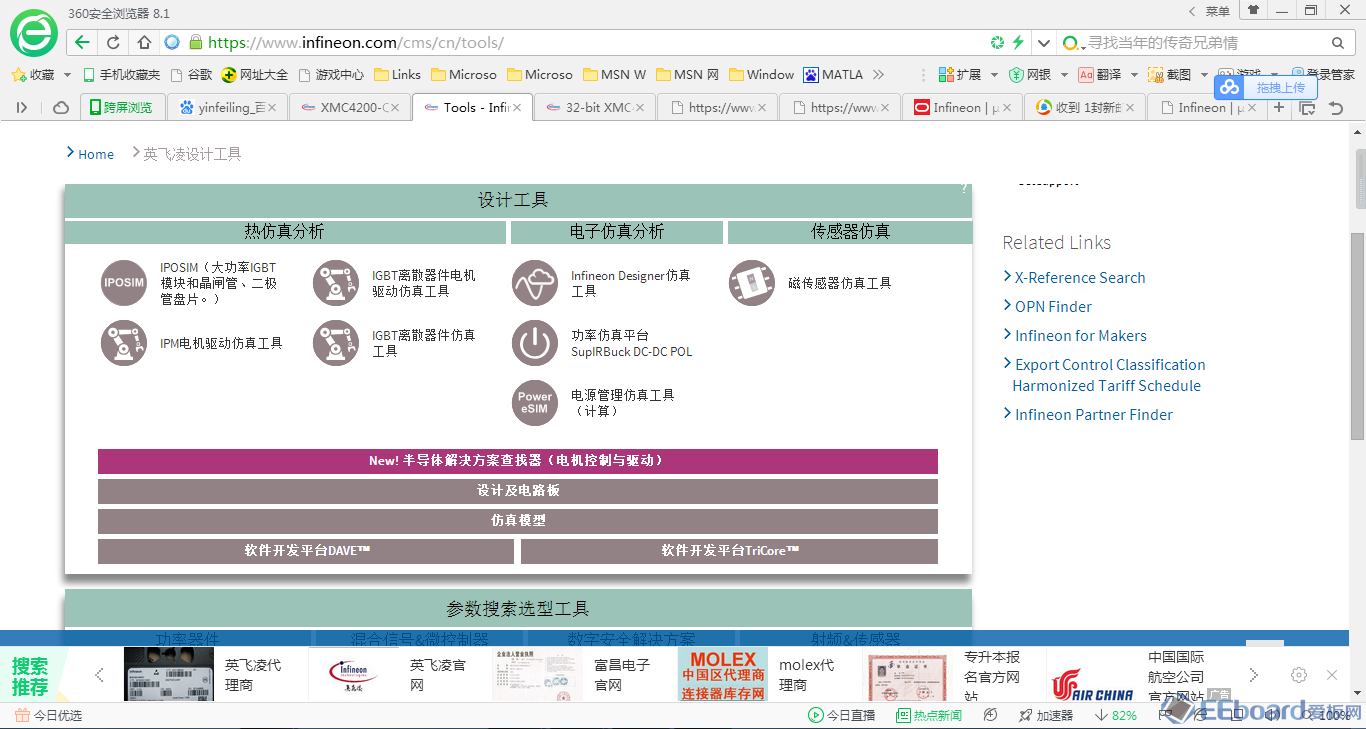Image resolution: width=1366 pixels, height=729 pixels.
Task: Open 今日直播 in the status bar
Action: point(842,715)
